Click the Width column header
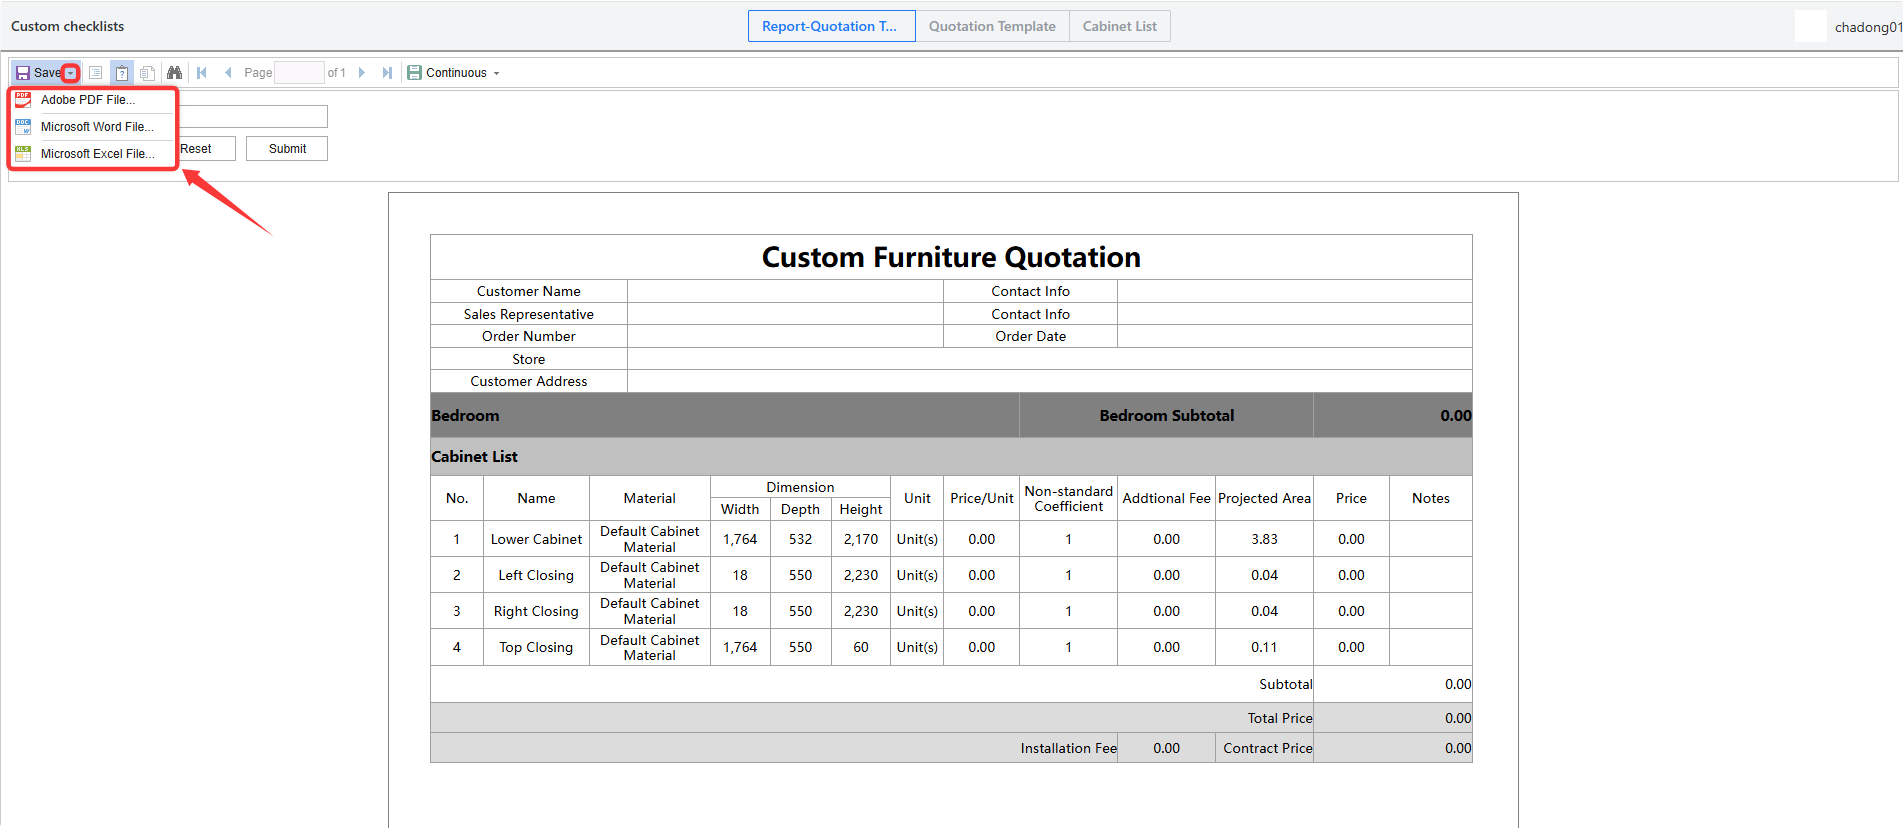This screenshot has width=1903, height=828. coord(740,509)
